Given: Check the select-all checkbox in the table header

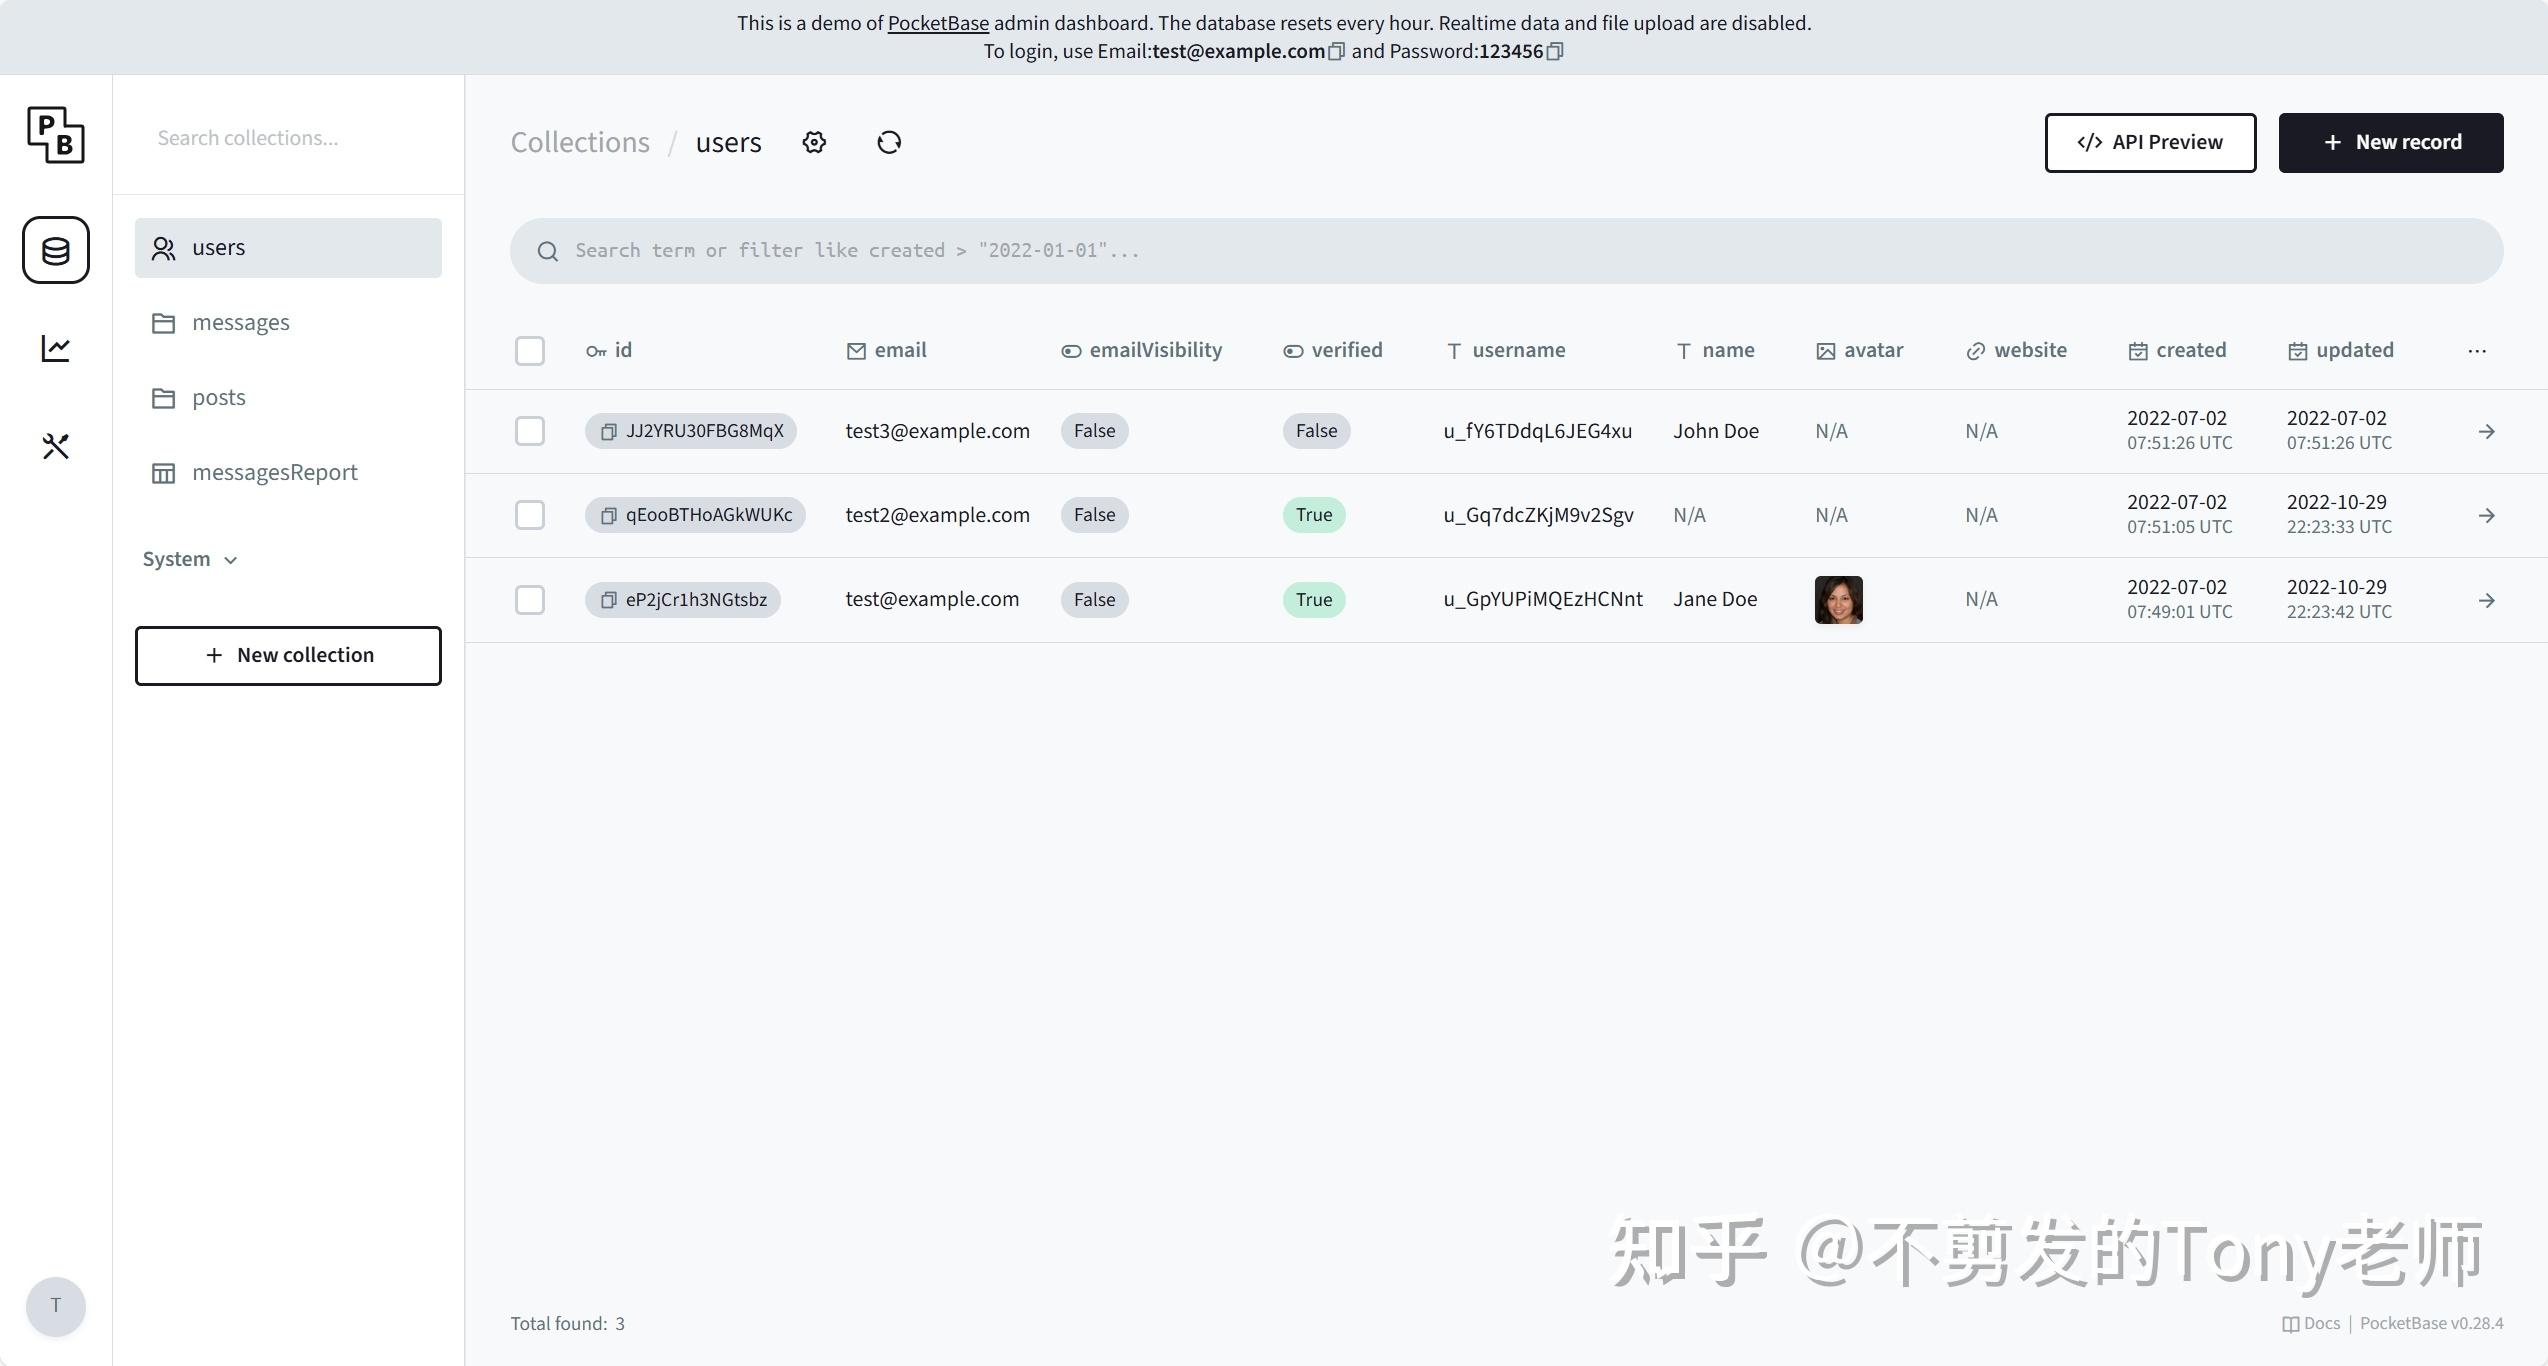Looking at the screenshot, I should click(x=529, y=350).
